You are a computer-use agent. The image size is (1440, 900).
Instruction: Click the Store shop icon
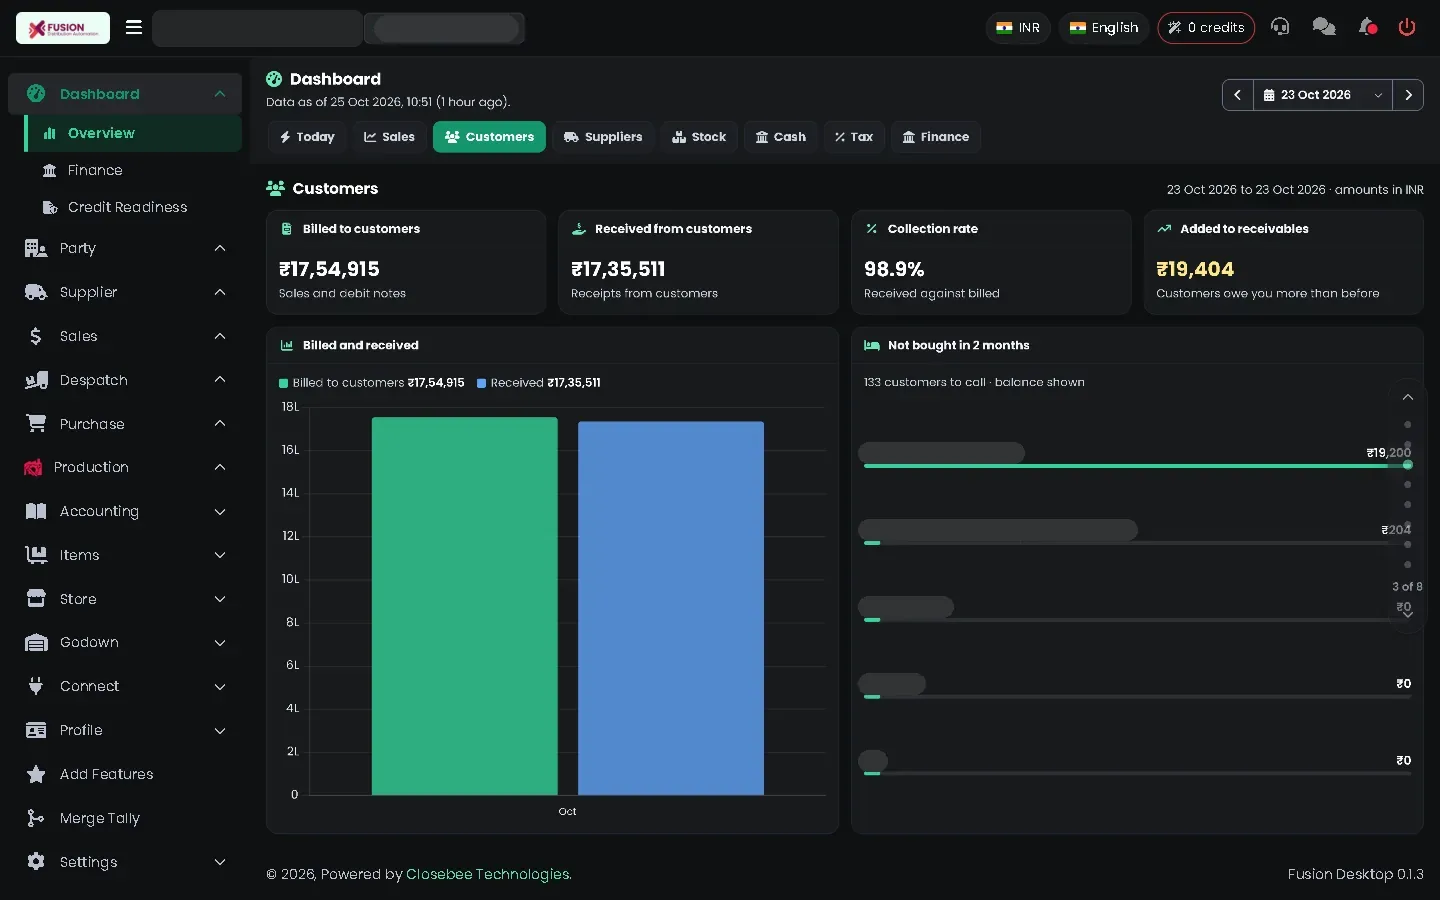36,599
